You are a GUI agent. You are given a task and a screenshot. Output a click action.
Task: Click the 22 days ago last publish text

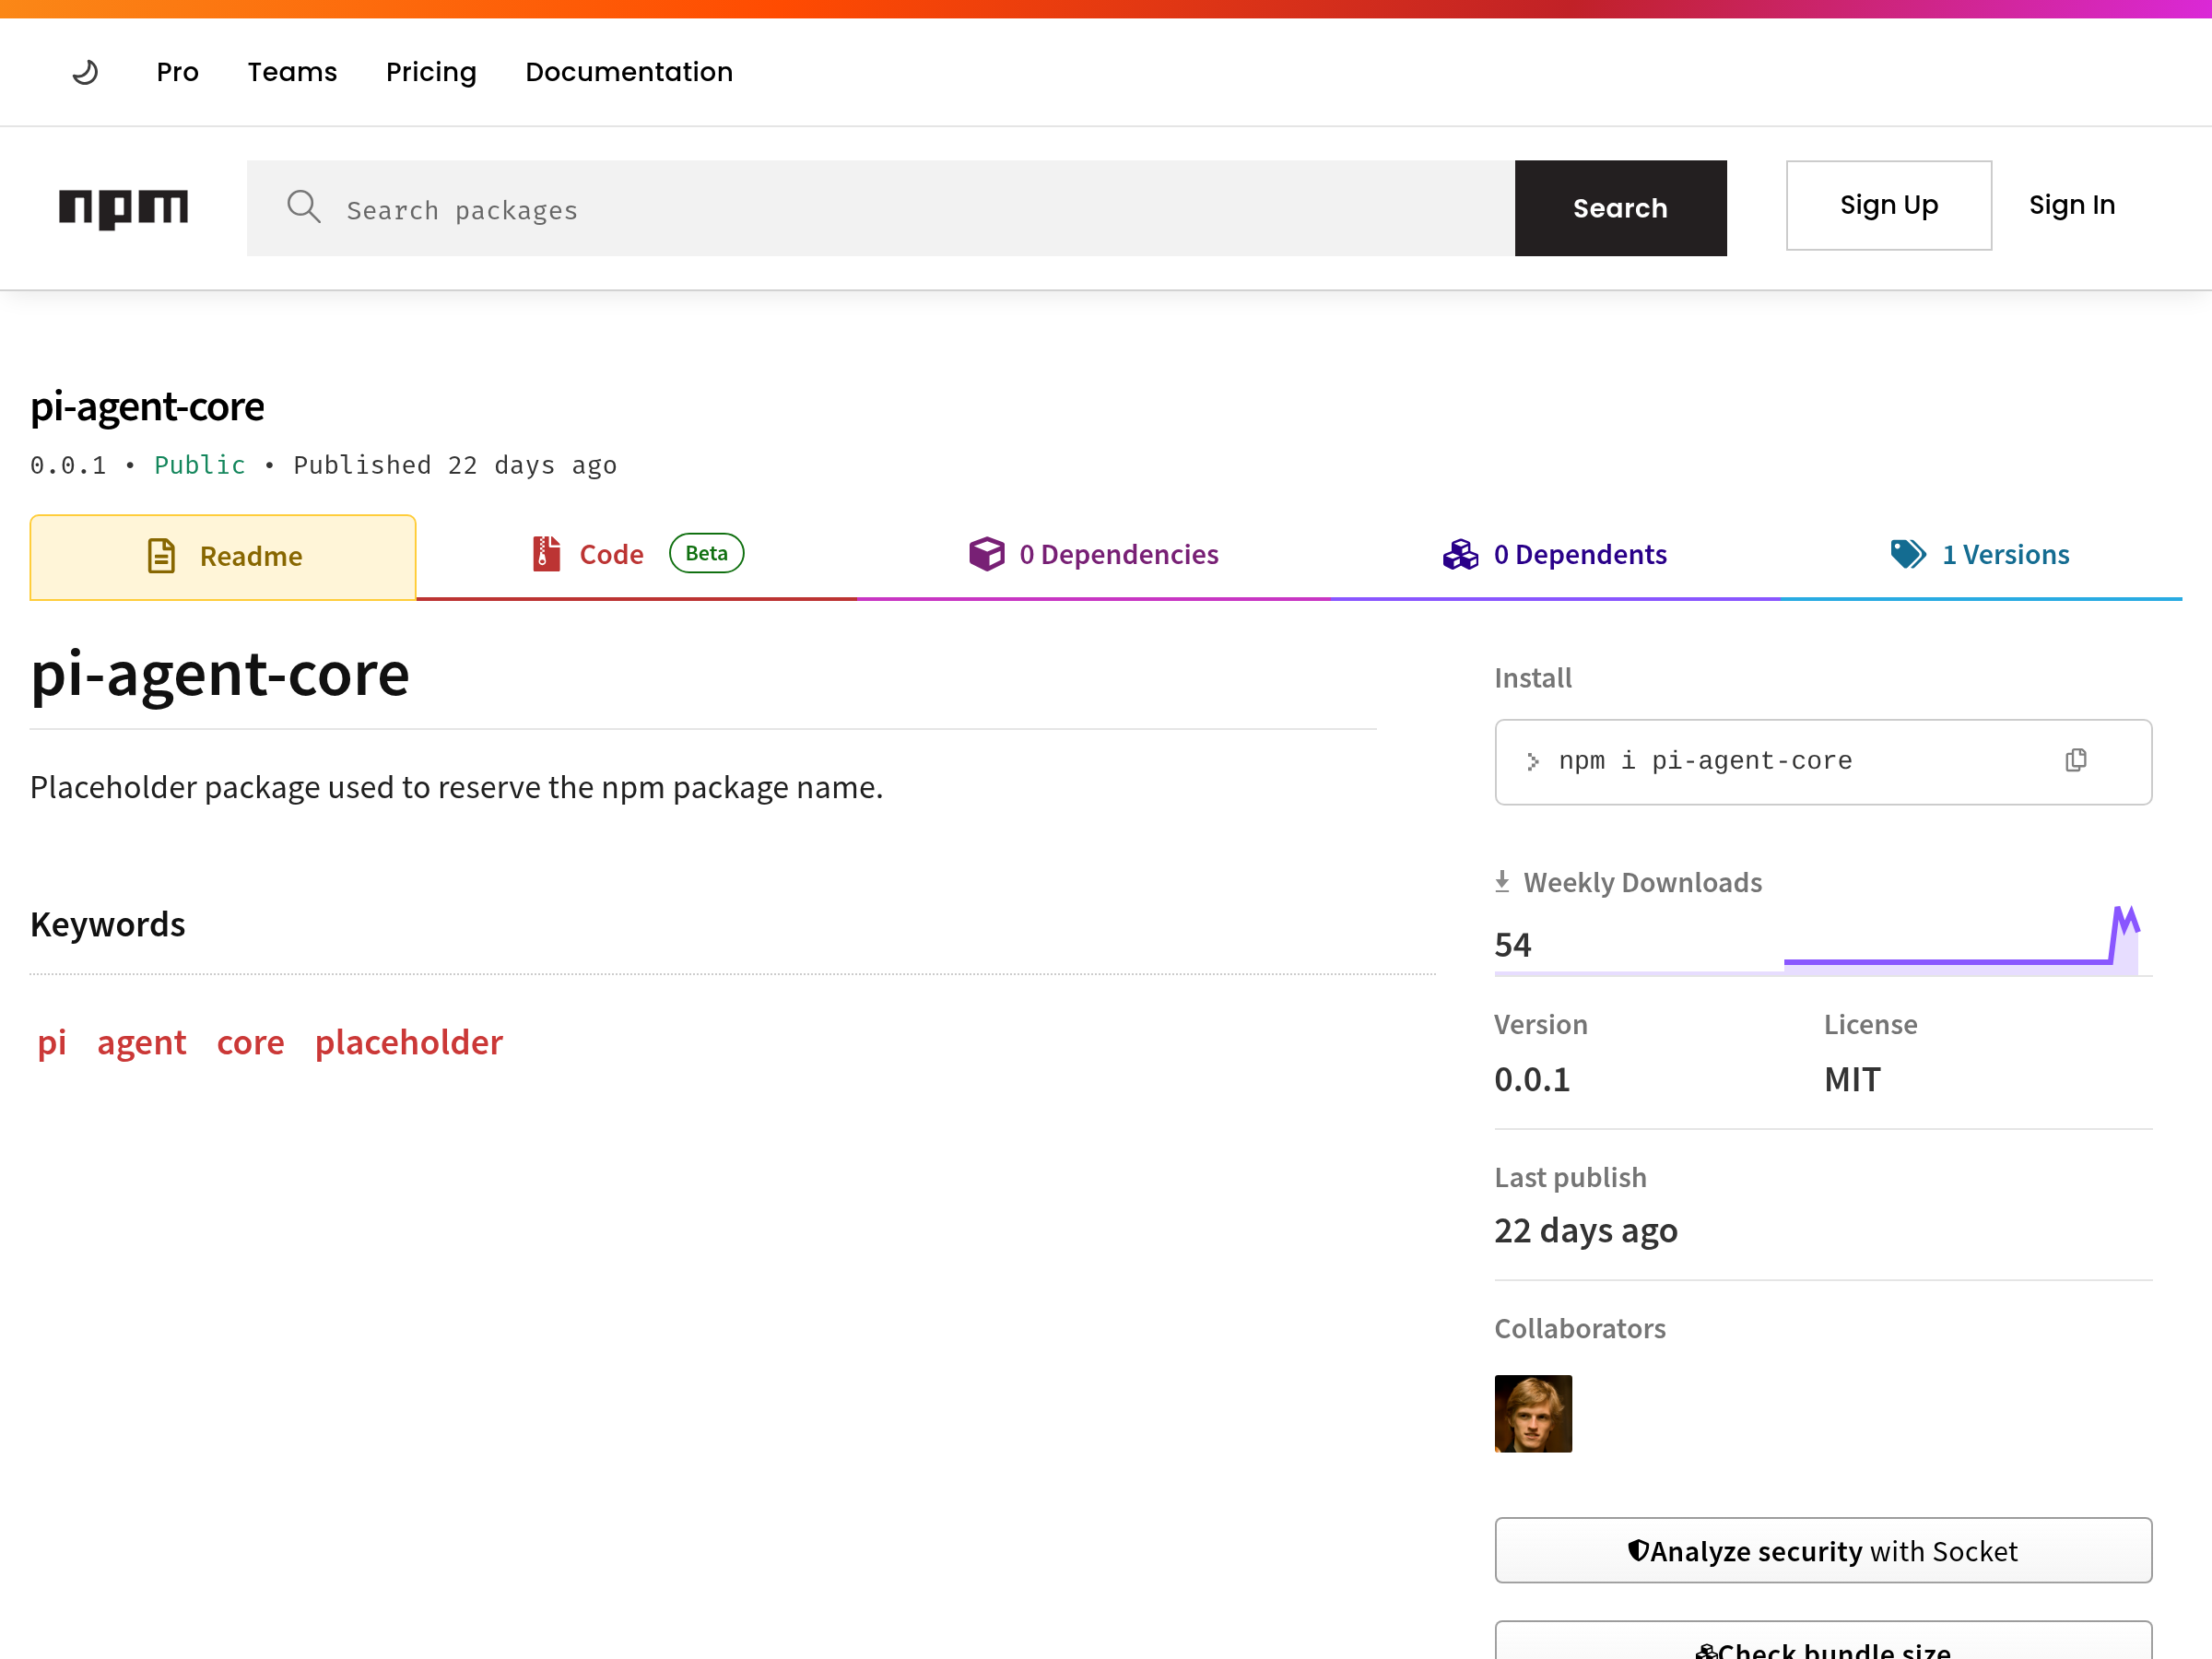pos(1586,1230)
